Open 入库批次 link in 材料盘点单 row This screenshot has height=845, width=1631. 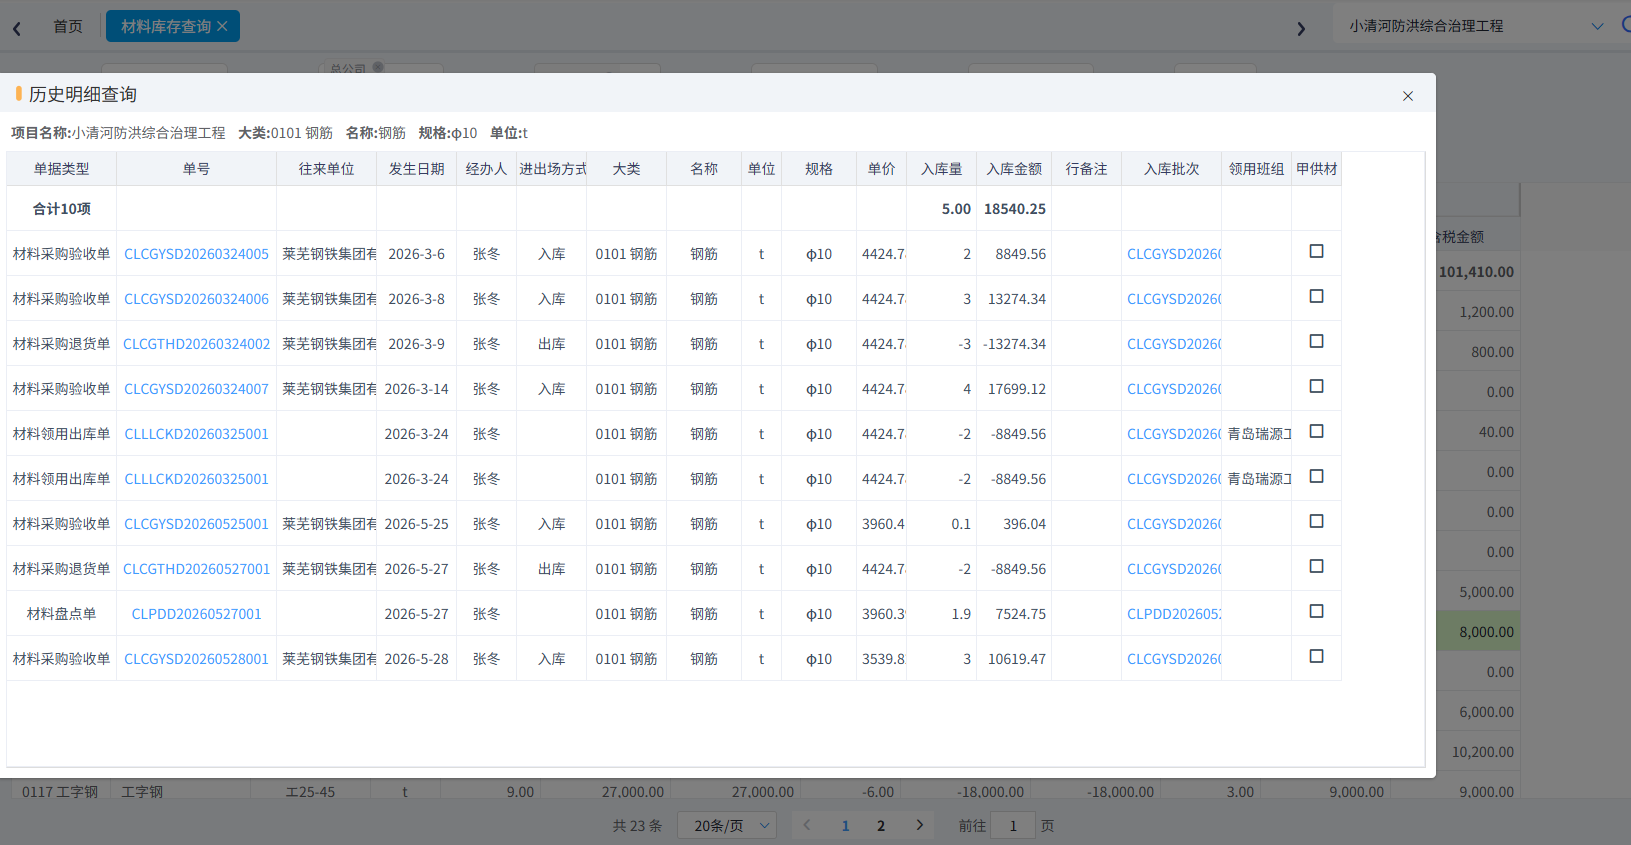click(1174, 614)
